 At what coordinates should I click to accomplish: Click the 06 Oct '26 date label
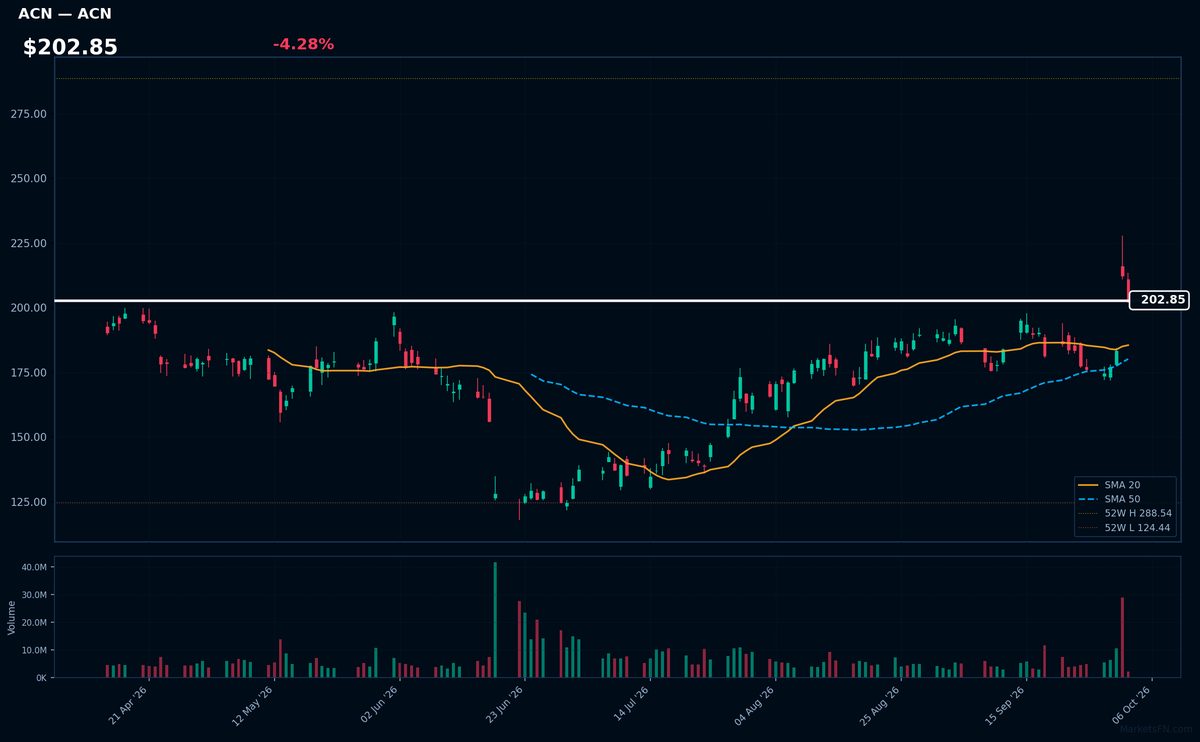click(x=1132, y=705)
